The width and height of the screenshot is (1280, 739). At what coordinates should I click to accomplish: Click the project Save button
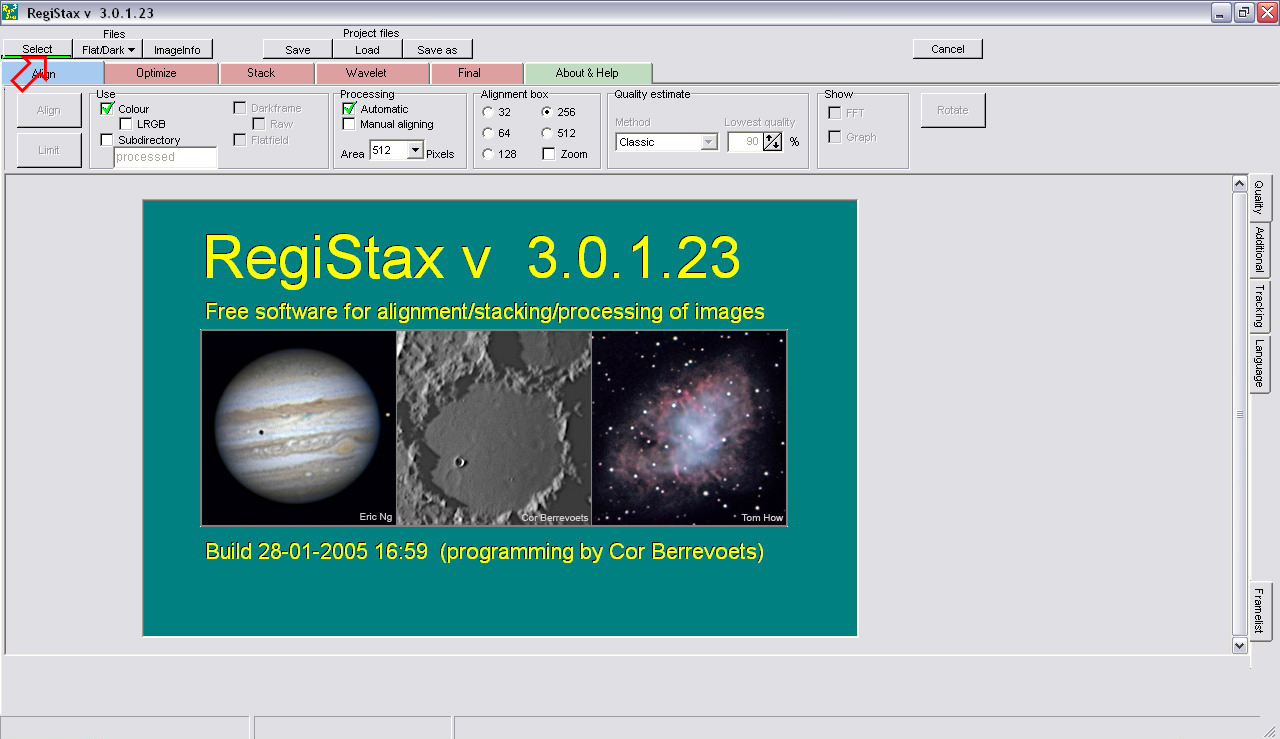[298, 49]
